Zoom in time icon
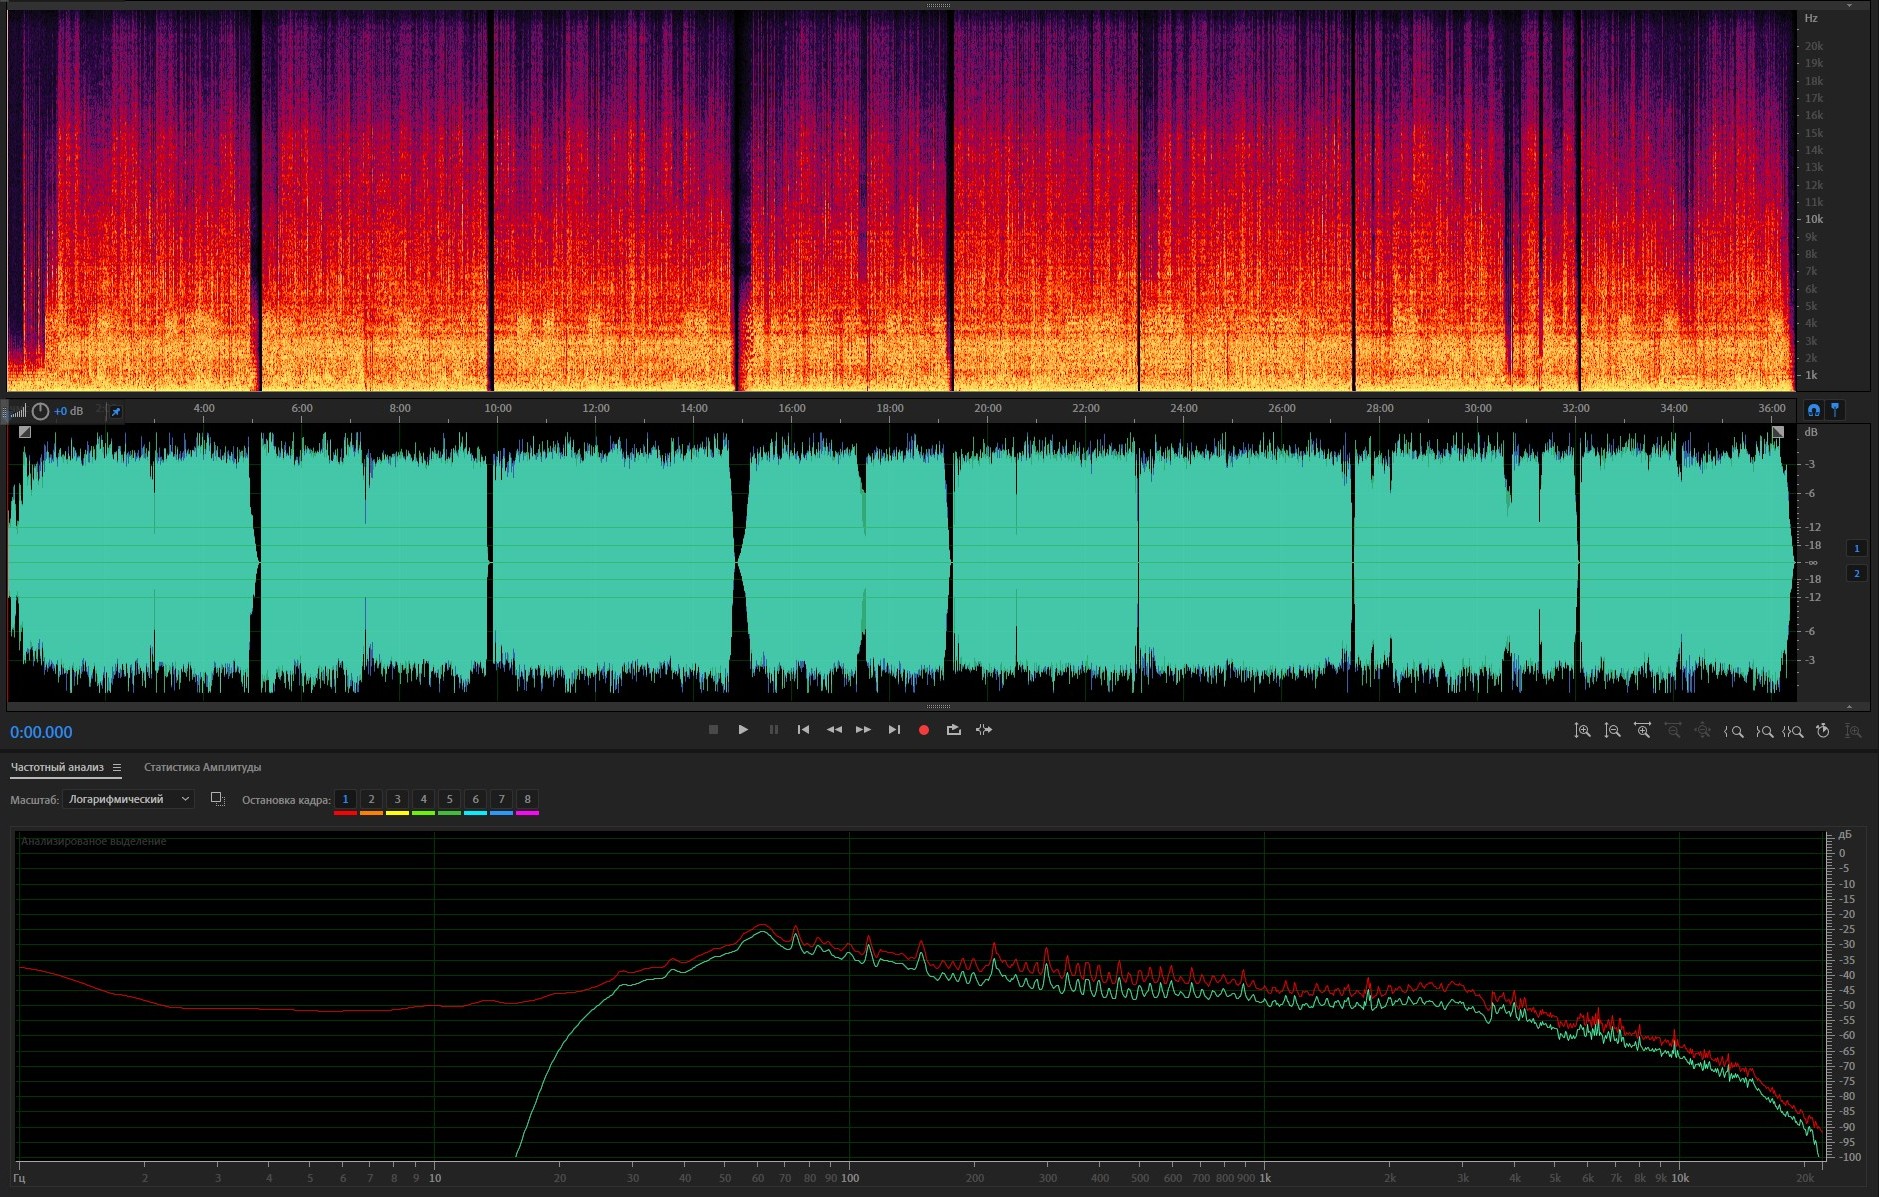This screenshot has width=1879, height=1197. click(1642, 731)
